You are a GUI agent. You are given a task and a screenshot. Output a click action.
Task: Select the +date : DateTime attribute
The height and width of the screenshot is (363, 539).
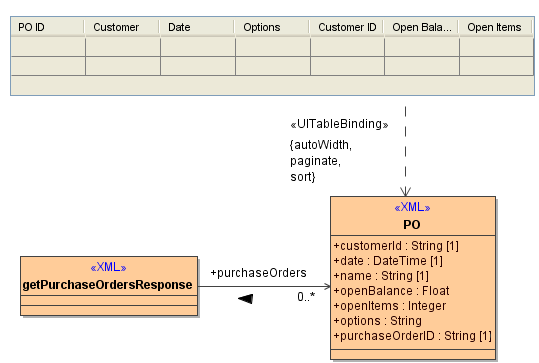coord(388,261)
